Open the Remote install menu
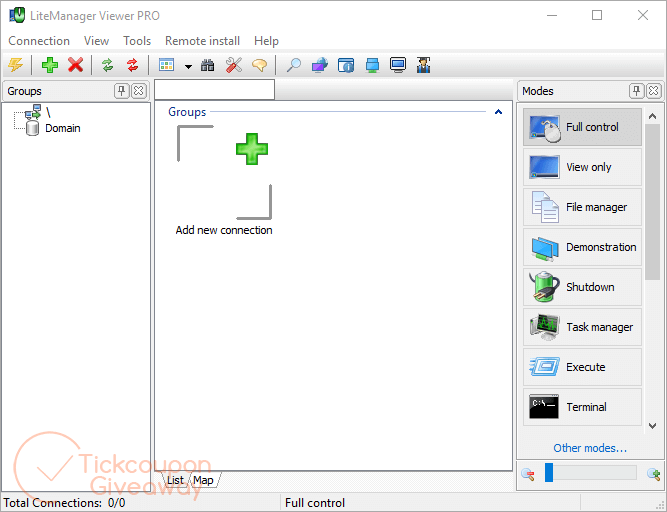 pos(202,41)
